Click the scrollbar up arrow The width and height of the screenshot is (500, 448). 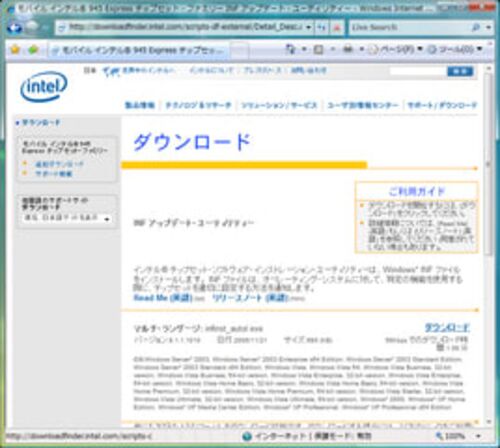coord(488,69)
